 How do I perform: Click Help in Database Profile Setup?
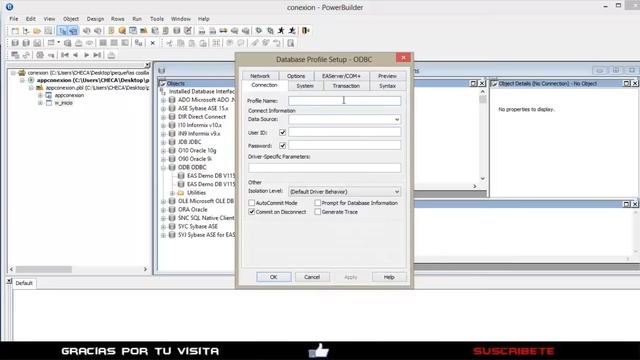point(389,277)
